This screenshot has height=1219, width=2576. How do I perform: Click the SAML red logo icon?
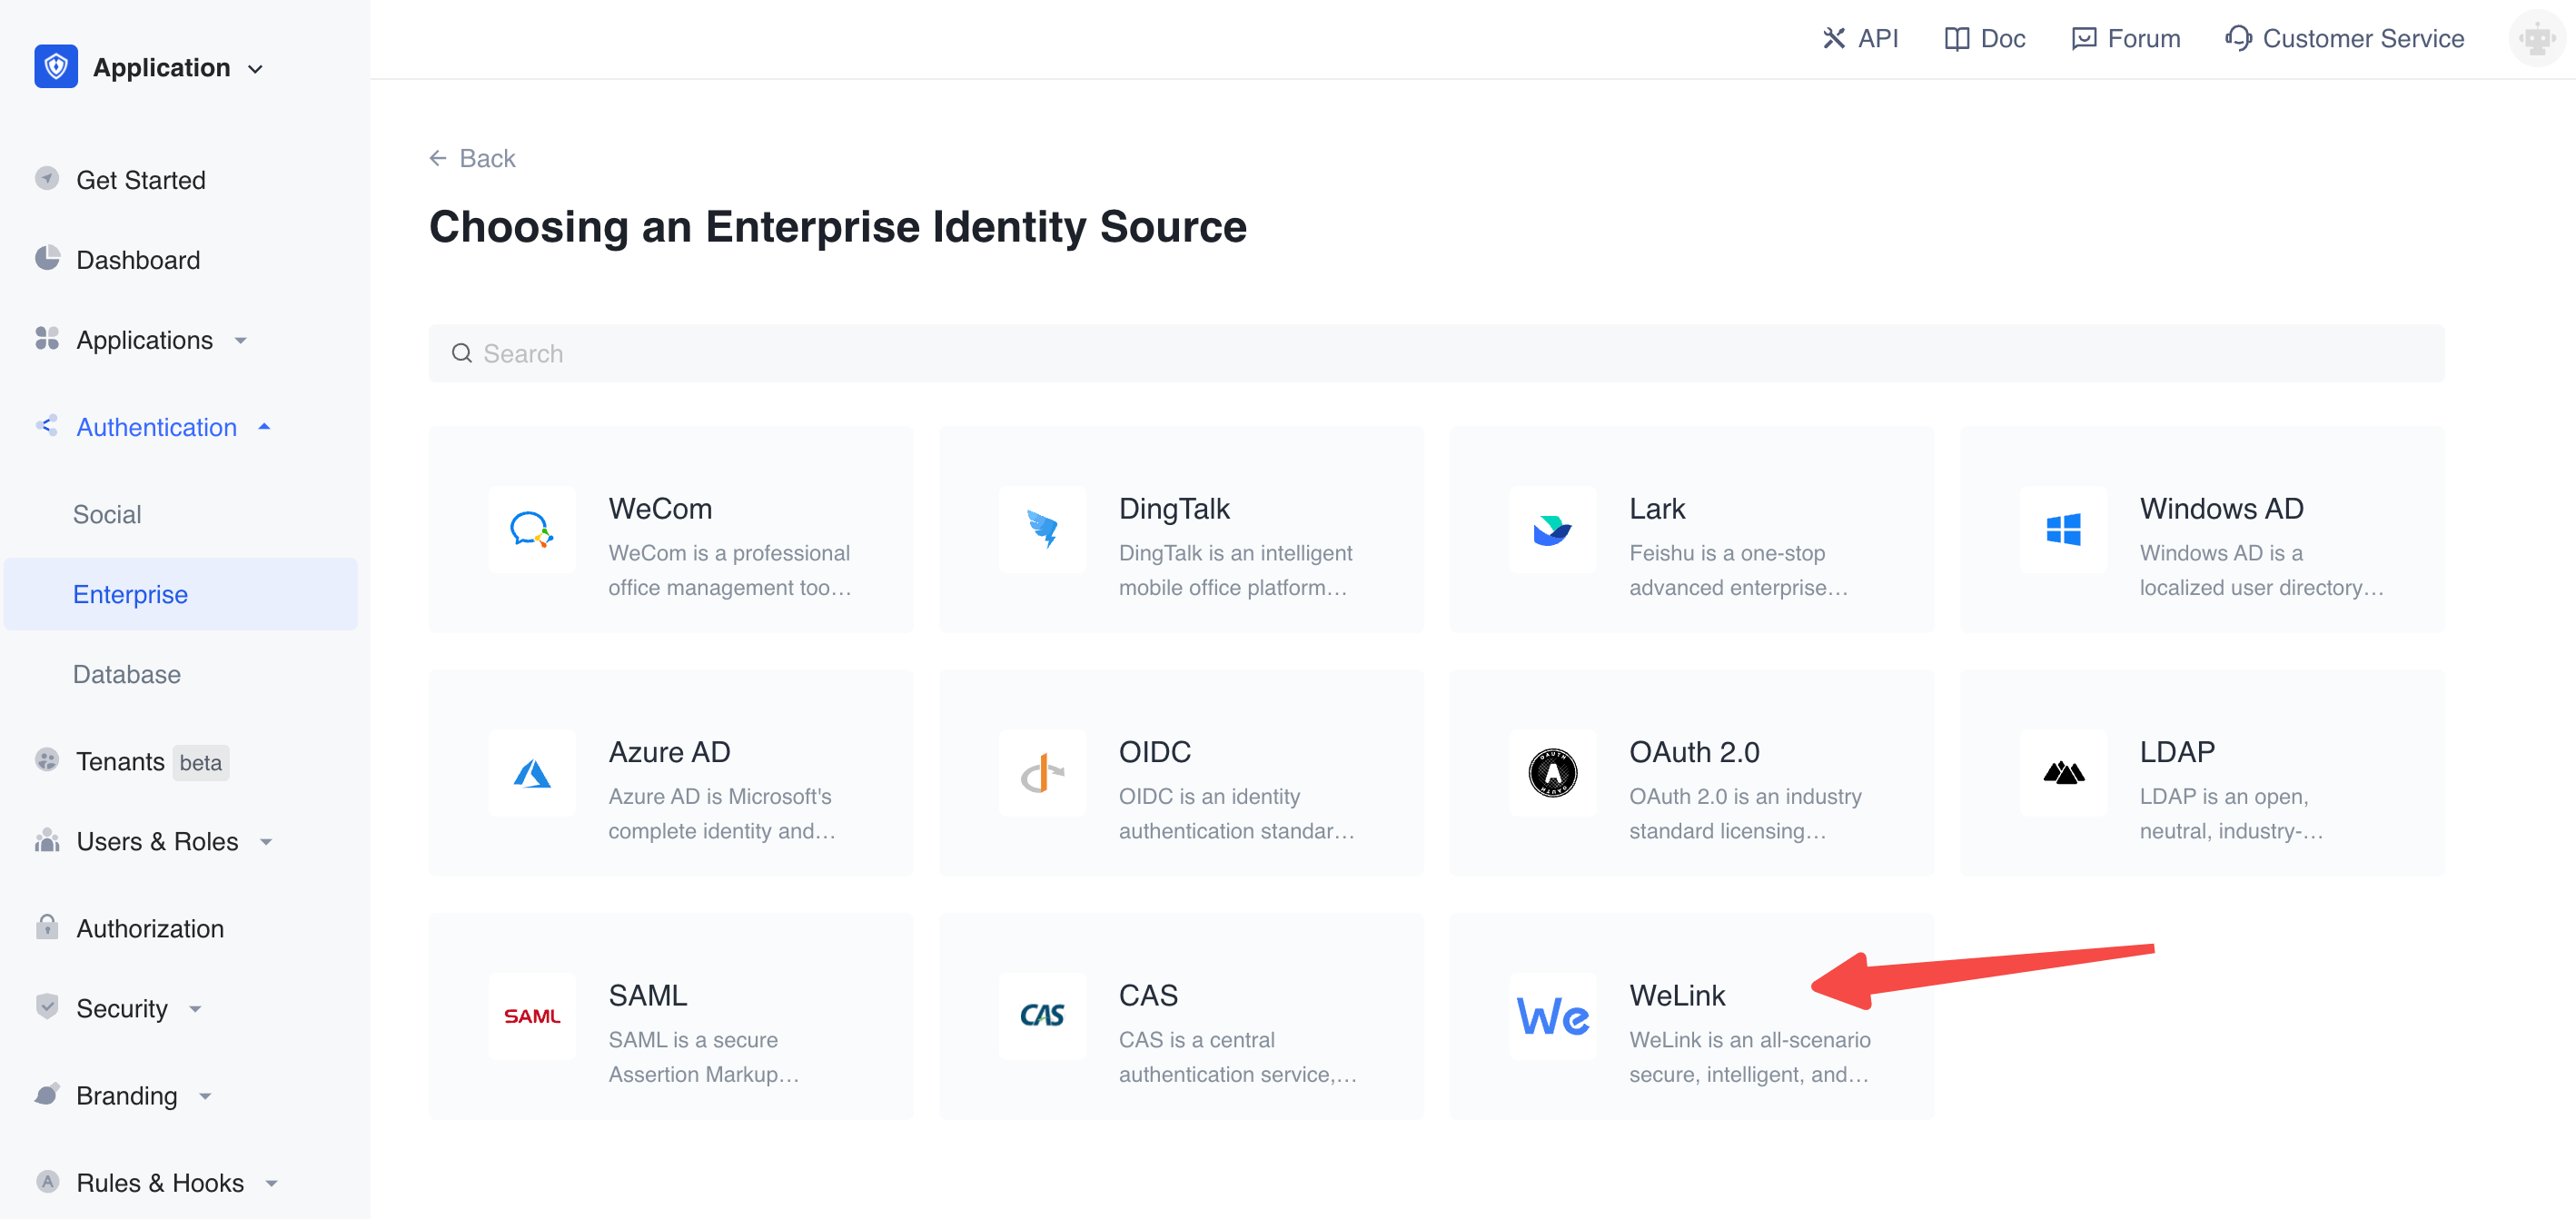point(531,1016)
